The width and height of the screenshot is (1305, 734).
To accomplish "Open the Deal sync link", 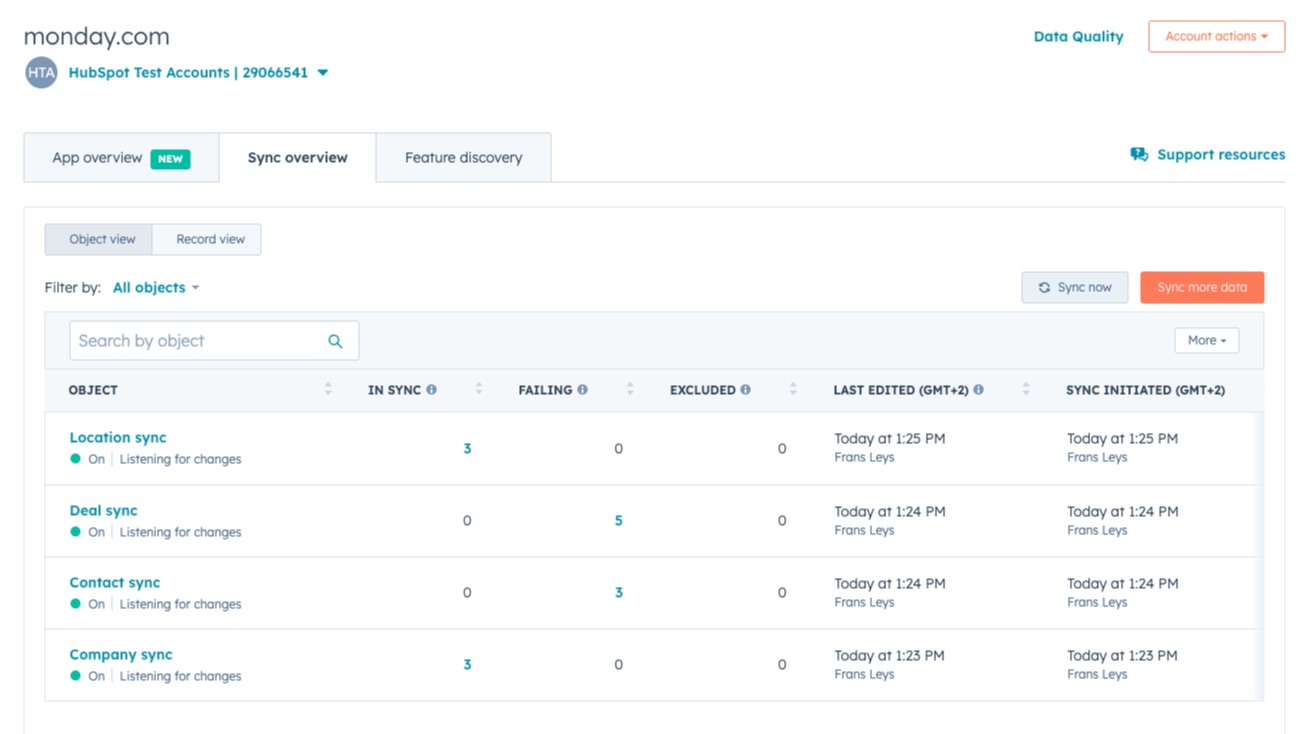I will 103,511.
